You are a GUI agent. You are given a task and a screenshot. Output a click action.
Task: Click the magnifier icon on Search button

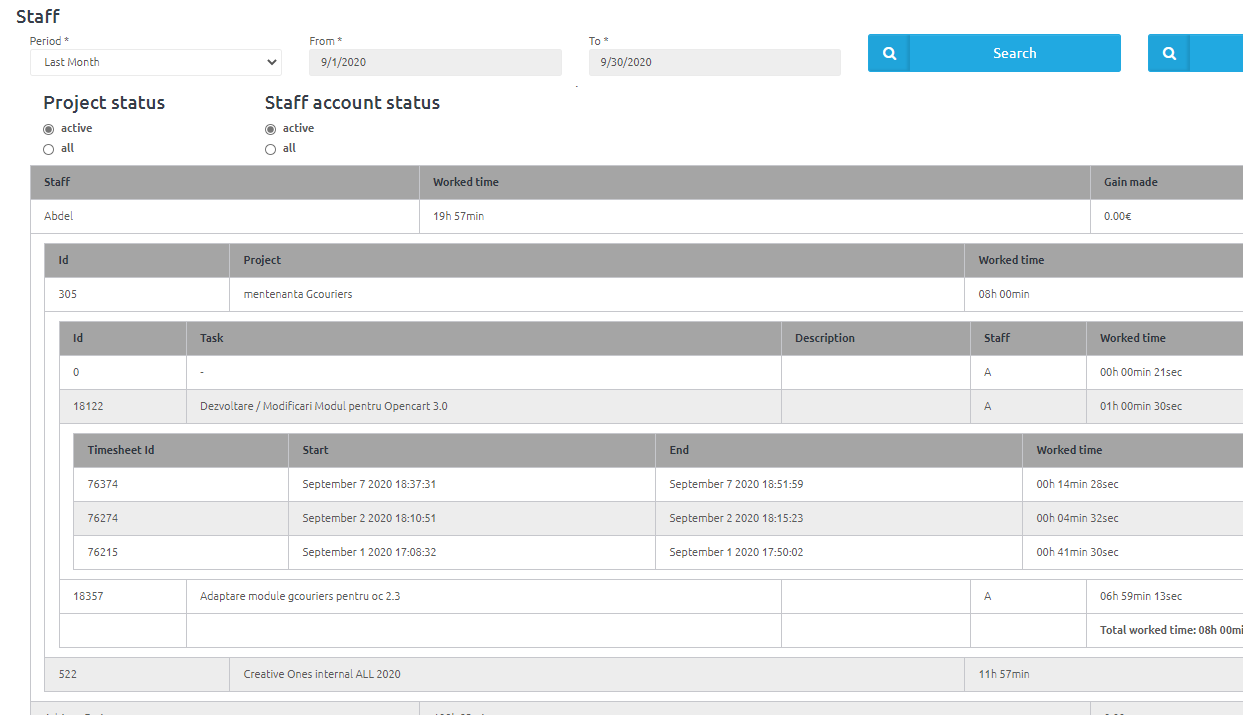889,53
